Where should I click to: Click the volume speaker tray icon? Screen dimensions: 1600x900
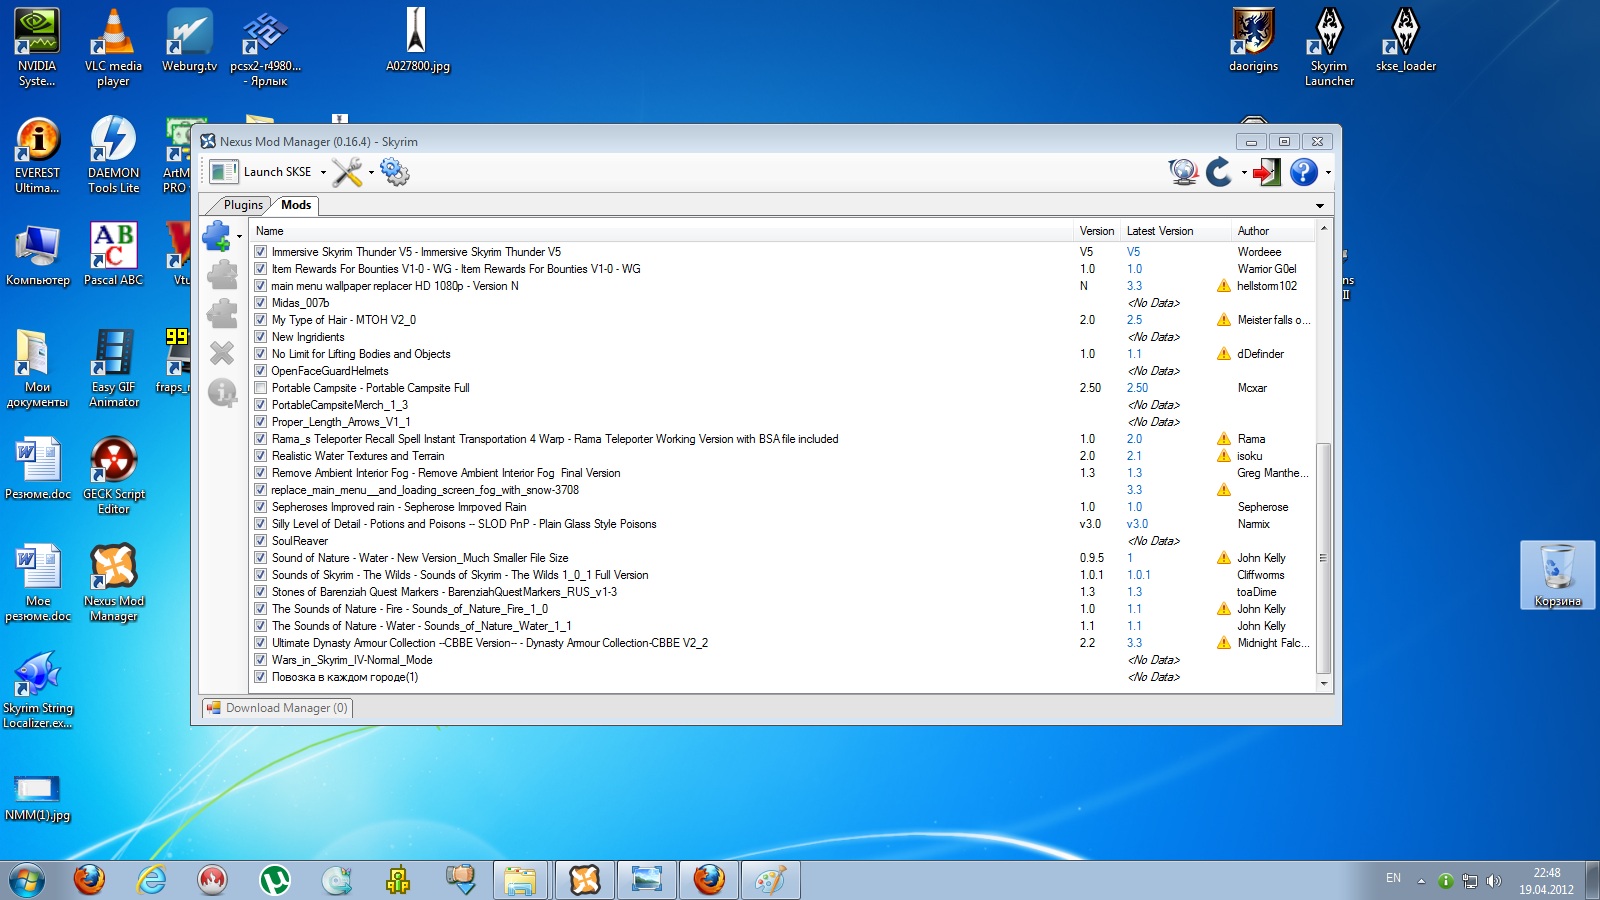click(x=1494, y=881)
